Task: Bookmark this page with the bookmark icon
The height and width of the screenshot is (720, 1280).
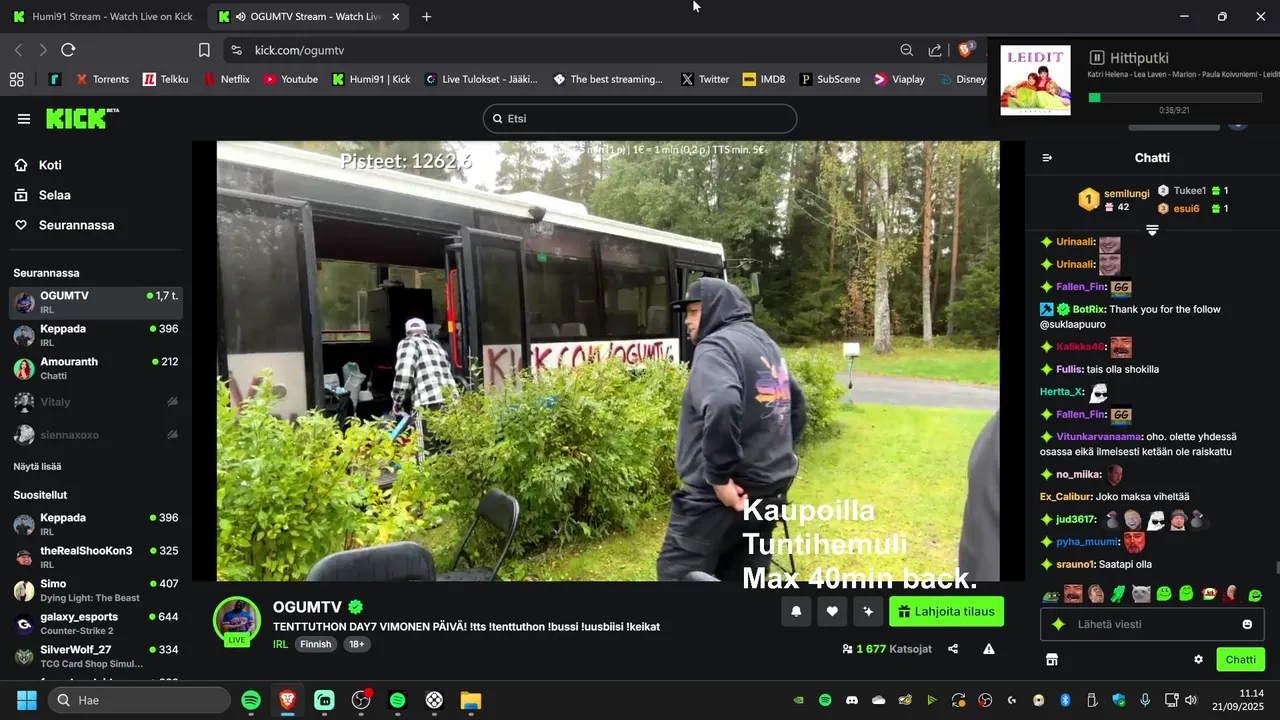Action: point(204,50)
